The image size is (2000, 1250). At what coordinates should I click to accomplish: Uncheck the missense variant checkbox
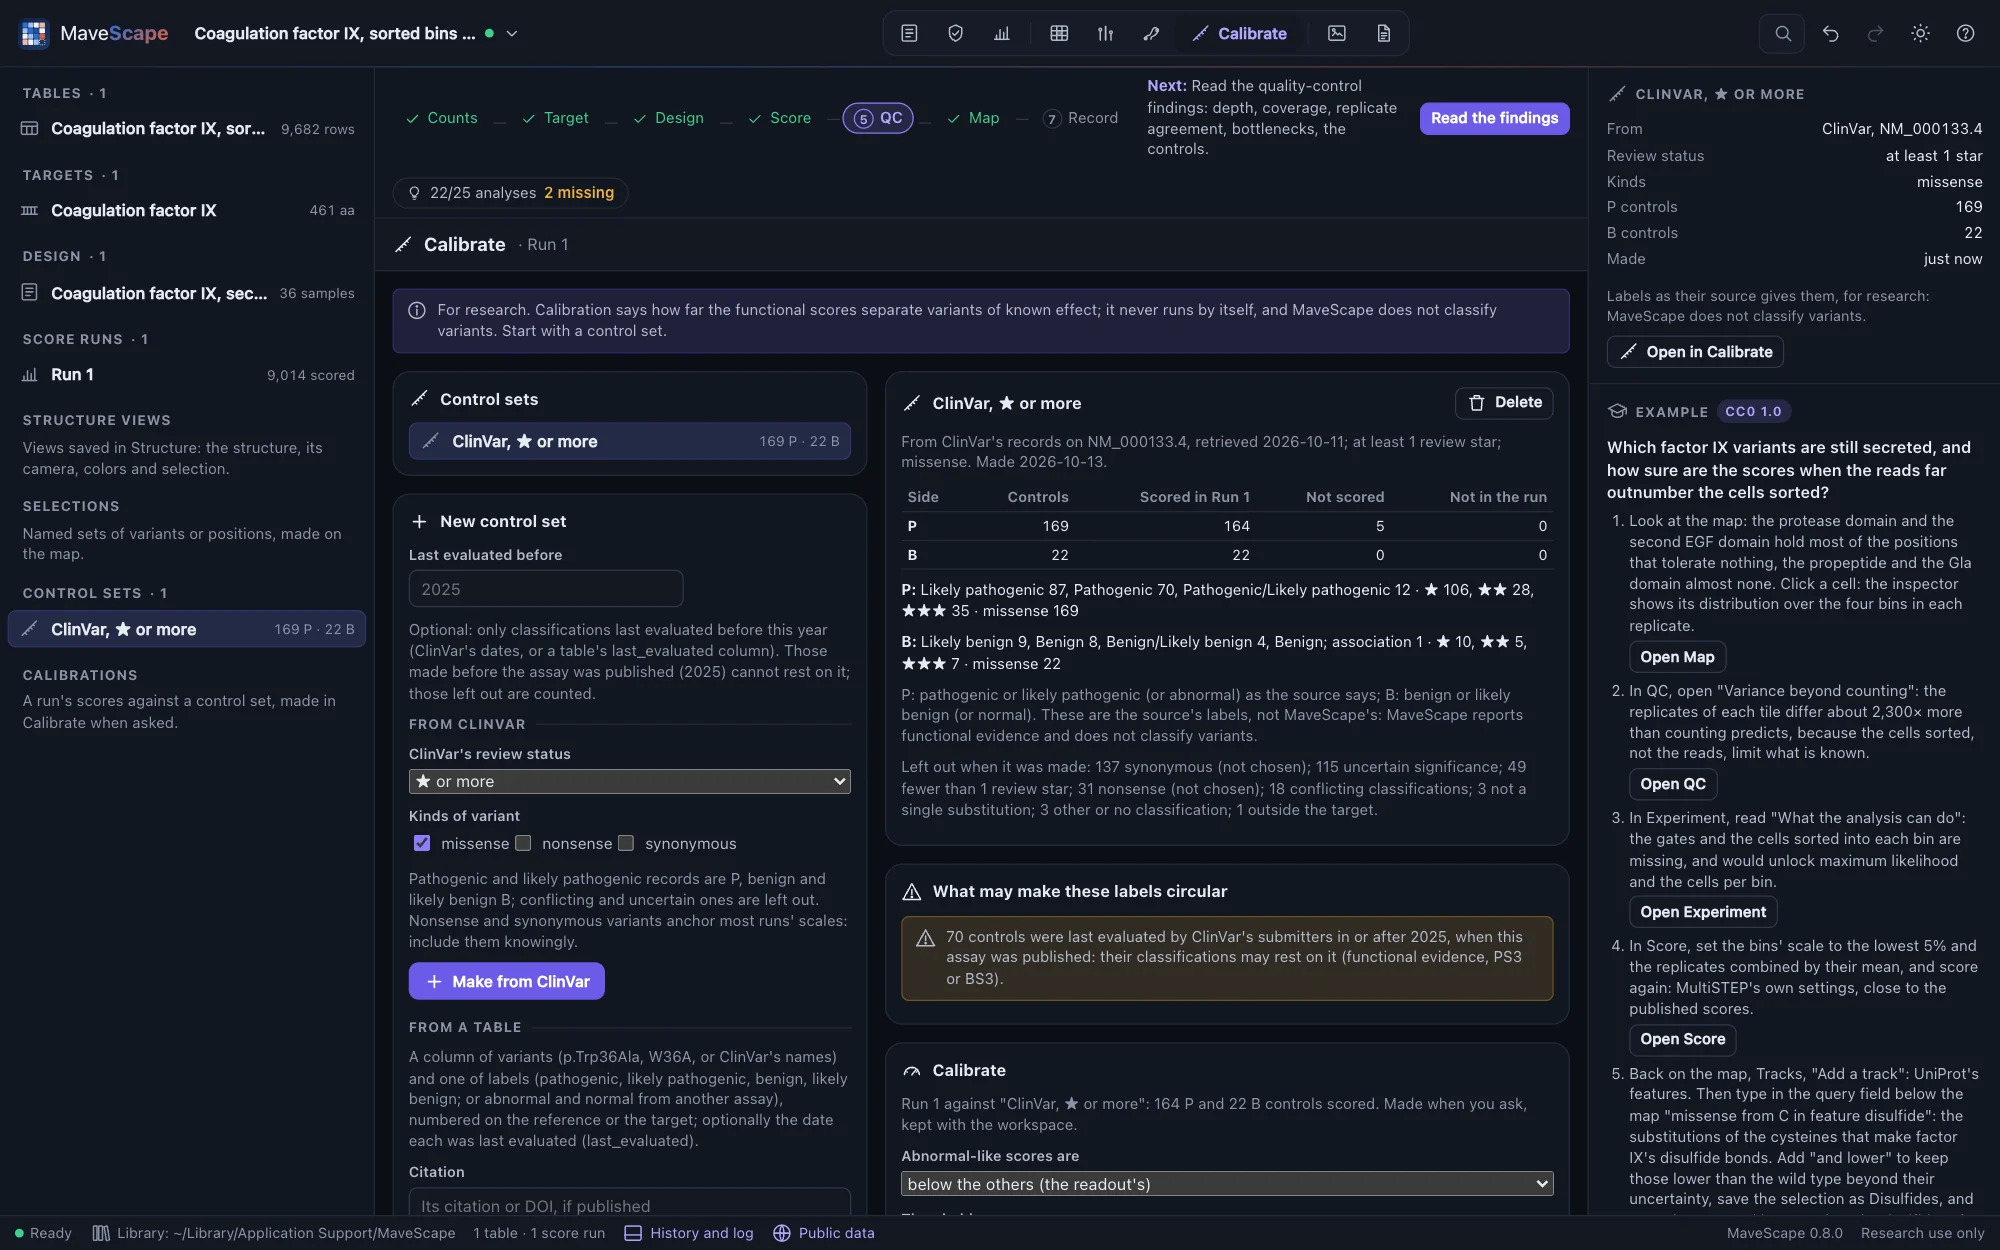pyautogui.click(x=422, y=843)
